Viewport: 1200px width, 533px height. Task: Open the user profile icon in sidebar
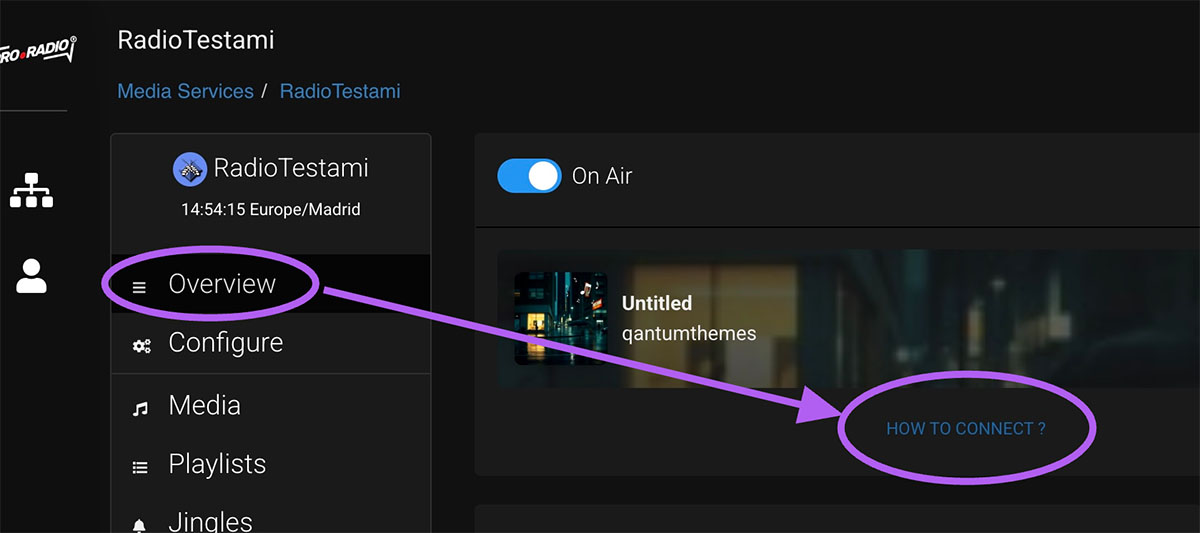31,275
